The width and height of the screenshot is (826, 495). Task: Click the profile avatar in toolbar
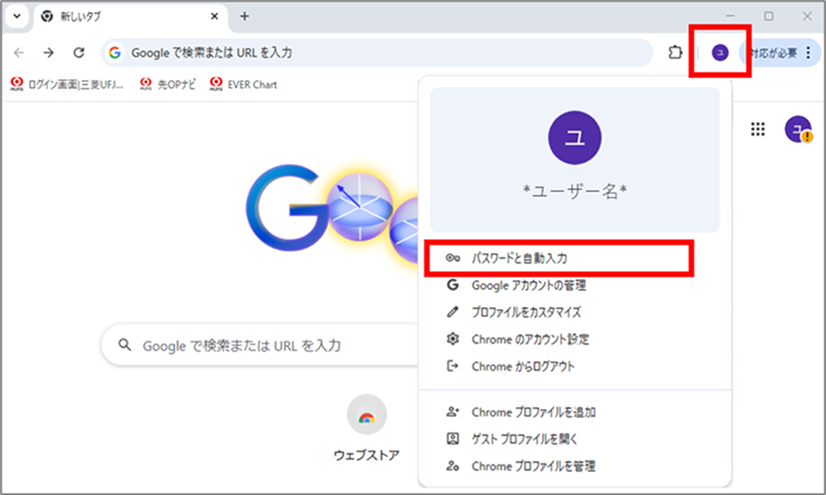(x=719, y=52)
